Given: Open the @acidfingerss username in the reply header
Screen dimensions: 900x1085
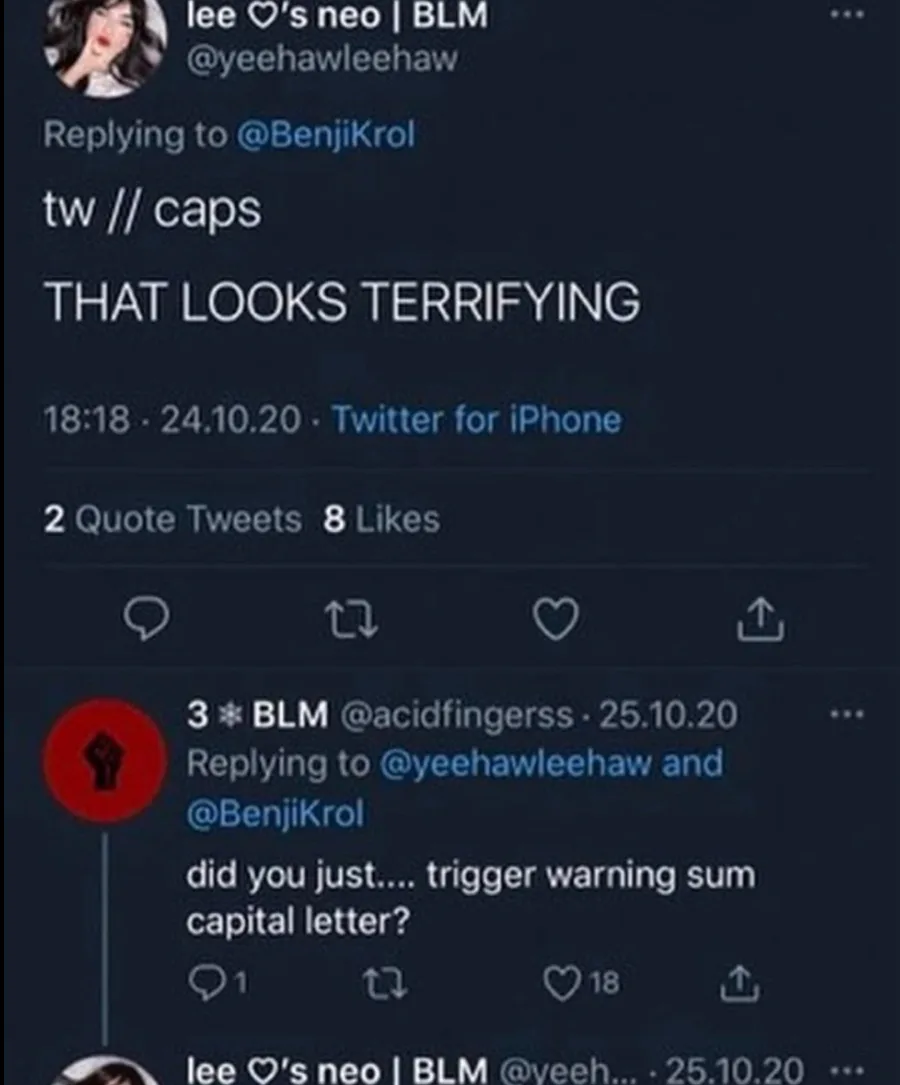Looking at the screenshot, I should pos(457,715).
